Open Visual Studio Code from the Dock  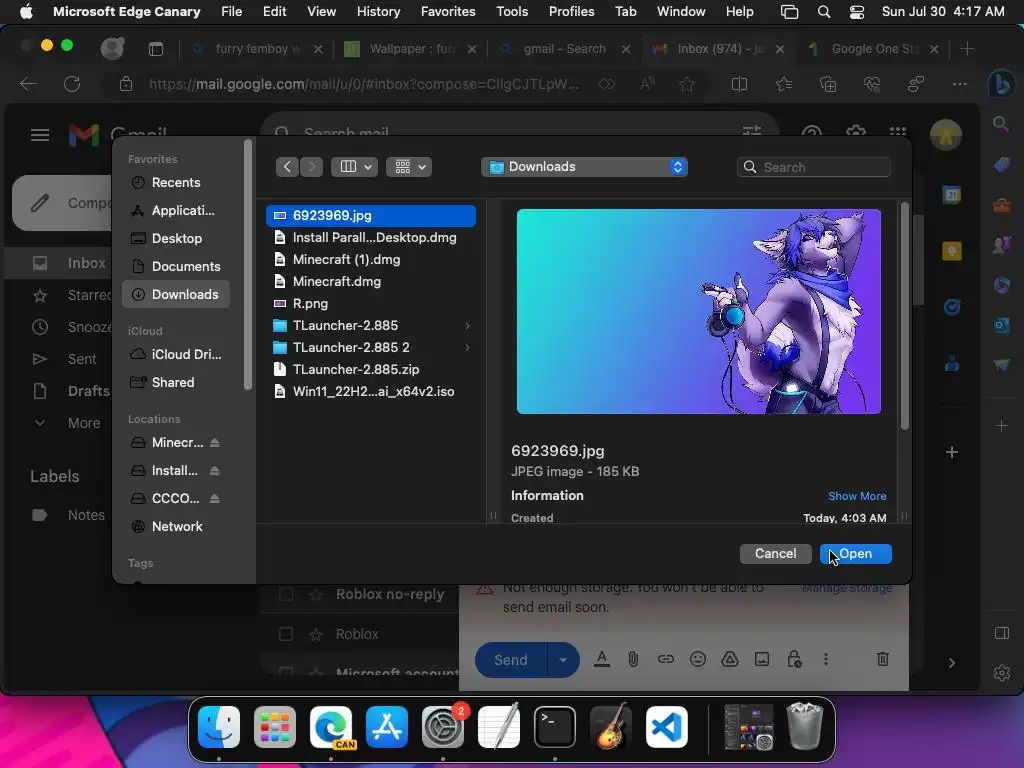coord(667,727)
